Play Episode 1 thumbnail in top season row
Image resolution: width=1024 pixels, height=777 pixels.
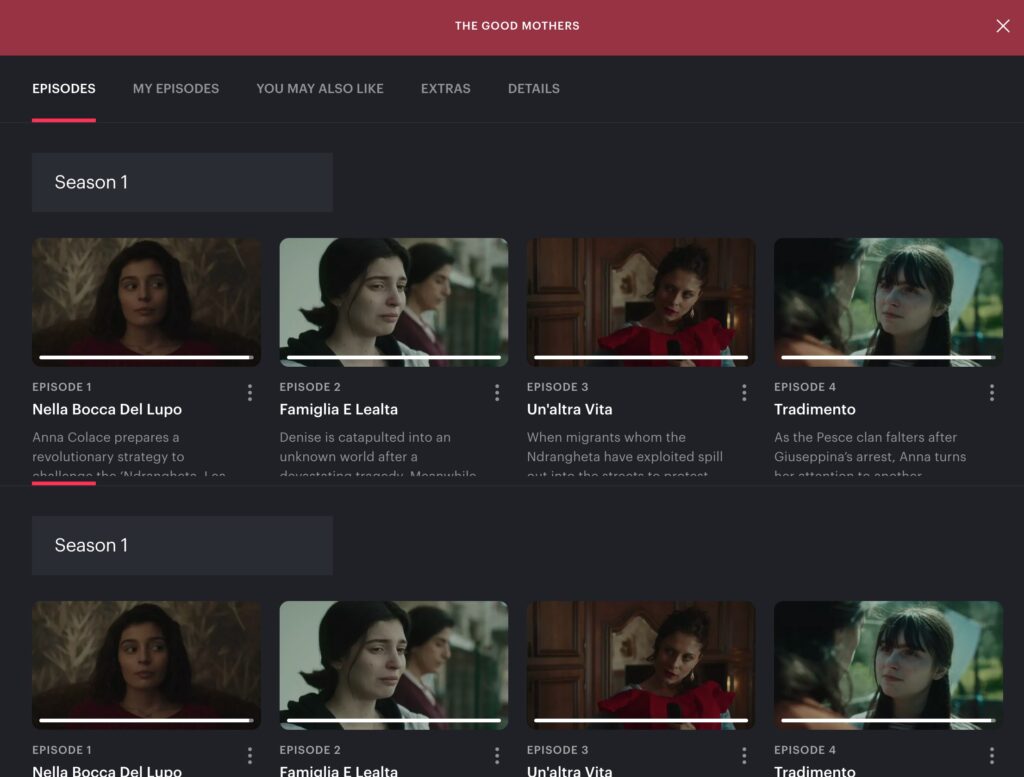[146, 302]
